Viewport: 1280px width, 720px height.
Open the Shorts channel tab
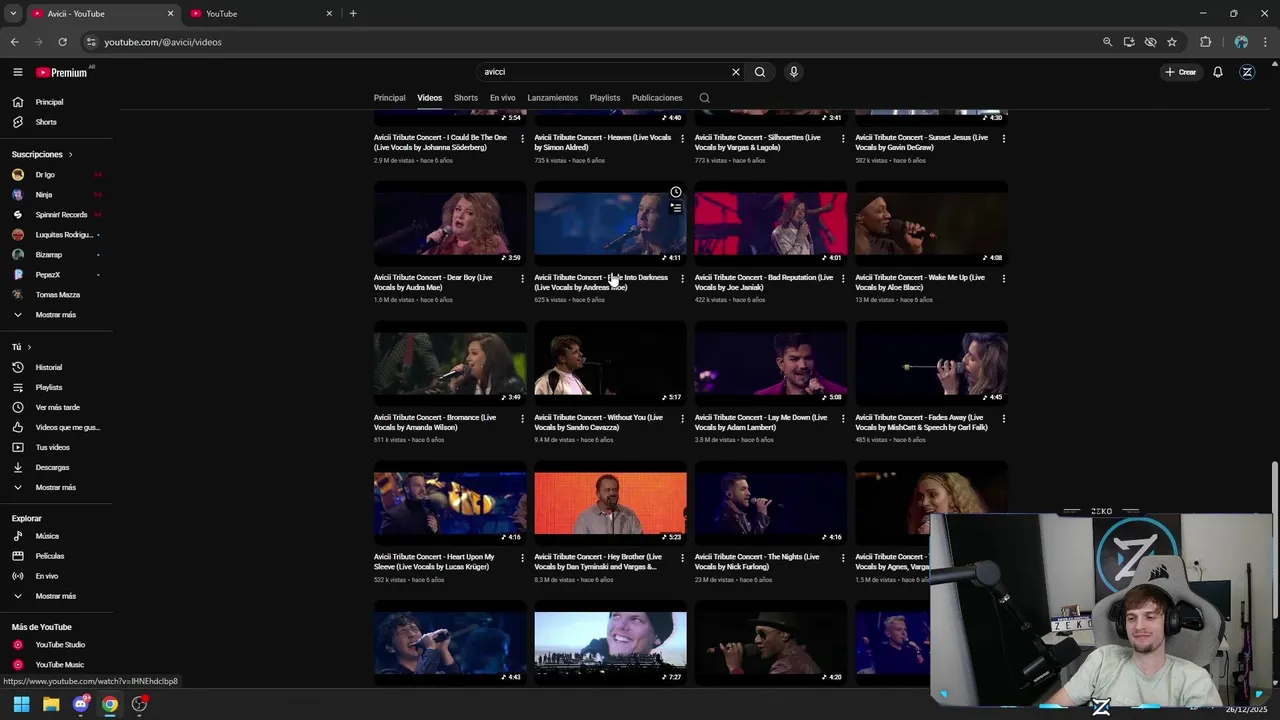[x=466, y=98]
